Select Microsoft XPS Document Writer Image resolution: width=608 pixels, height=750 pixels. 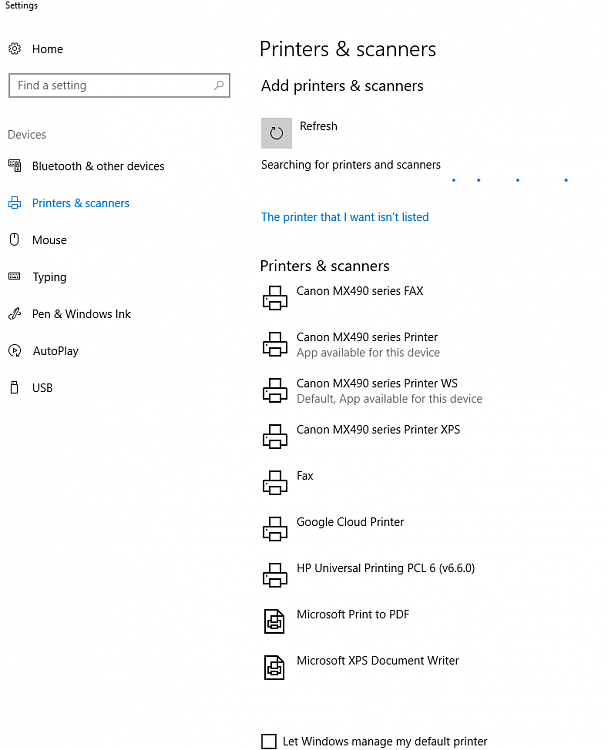point(377,661)
